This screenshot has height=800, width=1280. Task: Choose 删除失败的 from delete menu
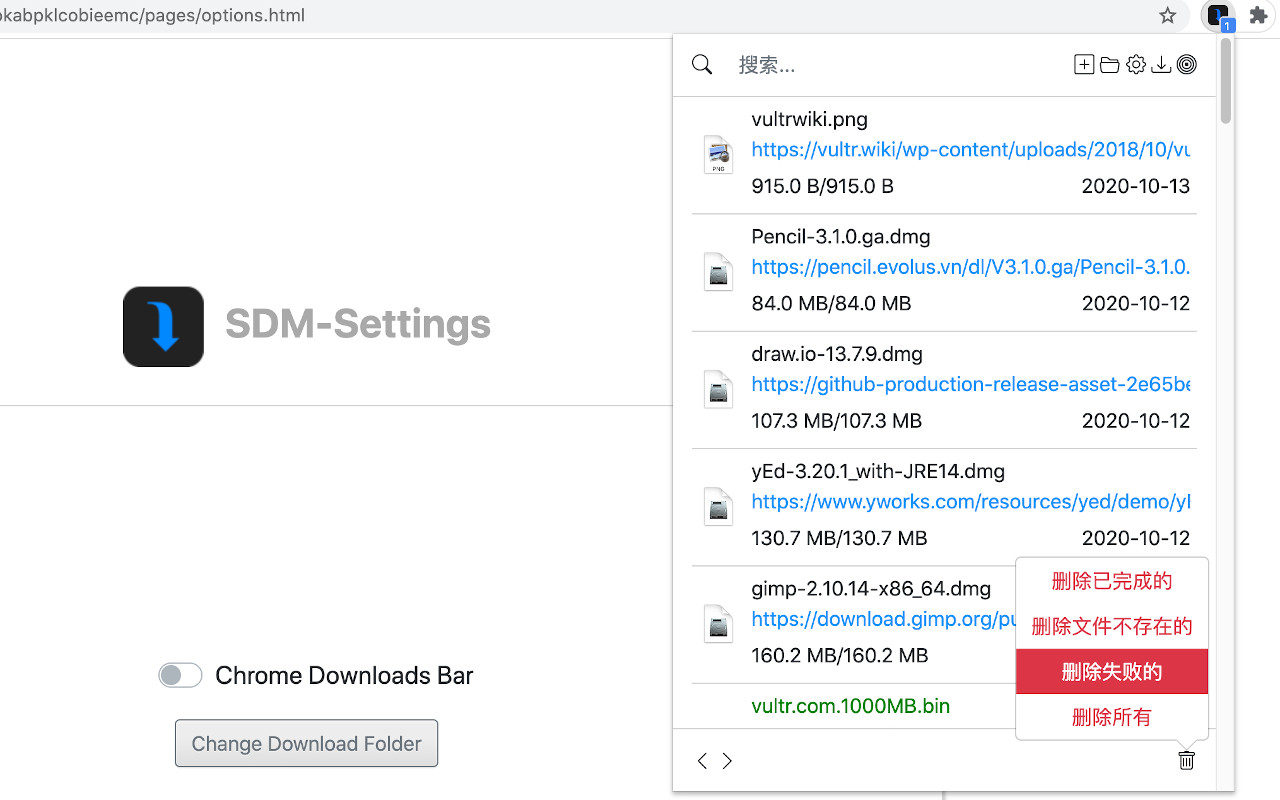tap(1112, 671)
